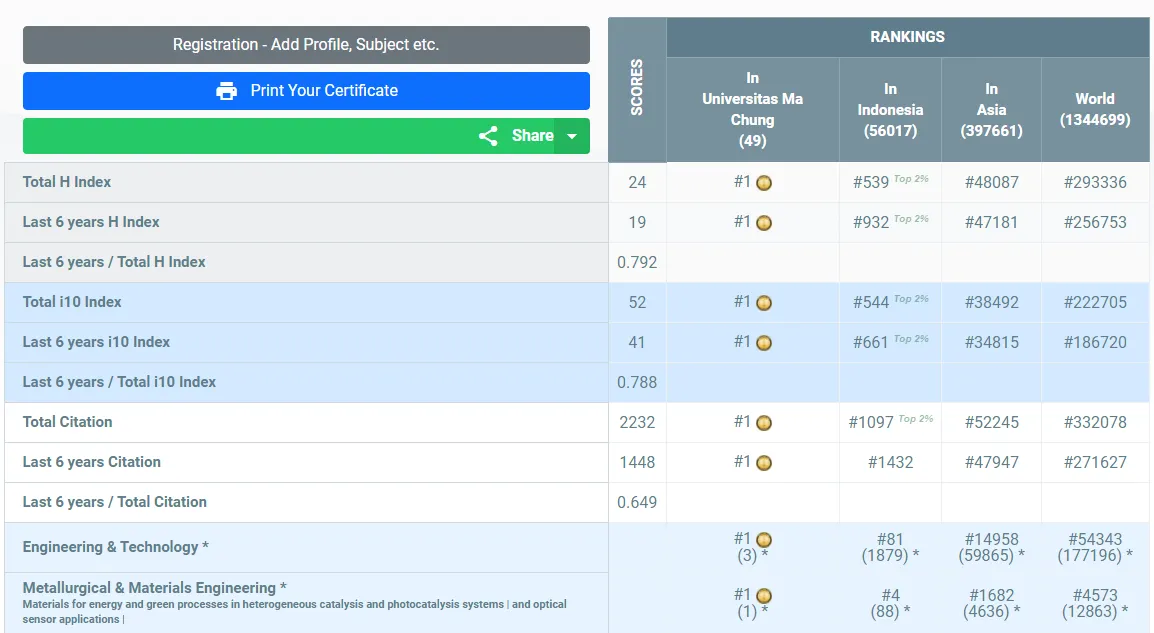Screen dimensions: 1154x633
Task: Click the printer icon on certificate button
Action: 227,91
